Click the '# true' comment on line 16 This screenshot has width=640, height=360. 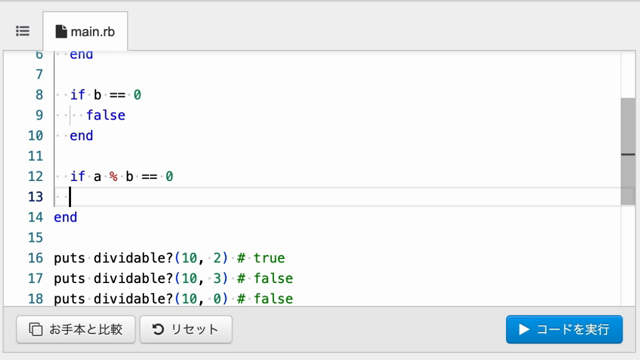click(x=261, y=258)
